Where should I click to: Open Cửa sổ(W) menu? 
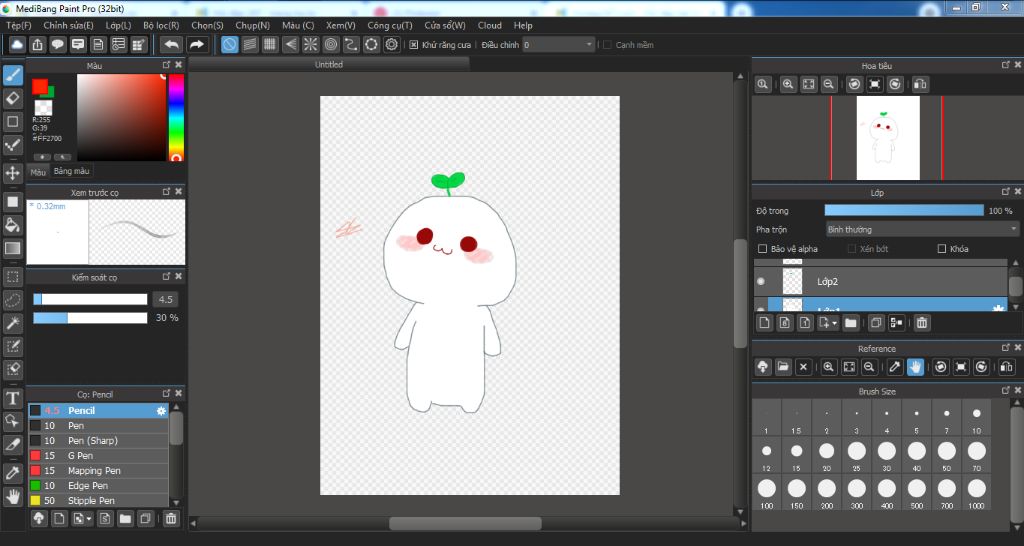click(x=445, y=25)
